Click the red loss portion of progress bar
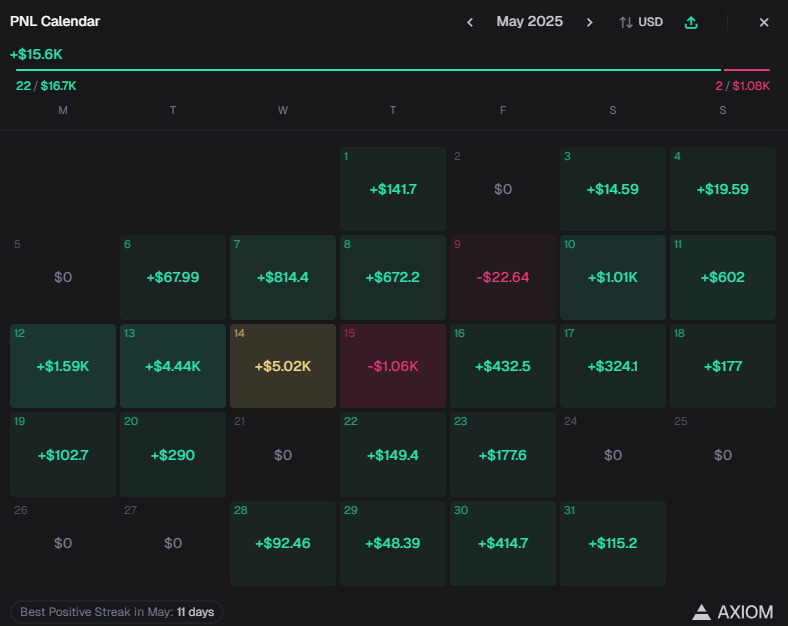 tap(747, 70)
